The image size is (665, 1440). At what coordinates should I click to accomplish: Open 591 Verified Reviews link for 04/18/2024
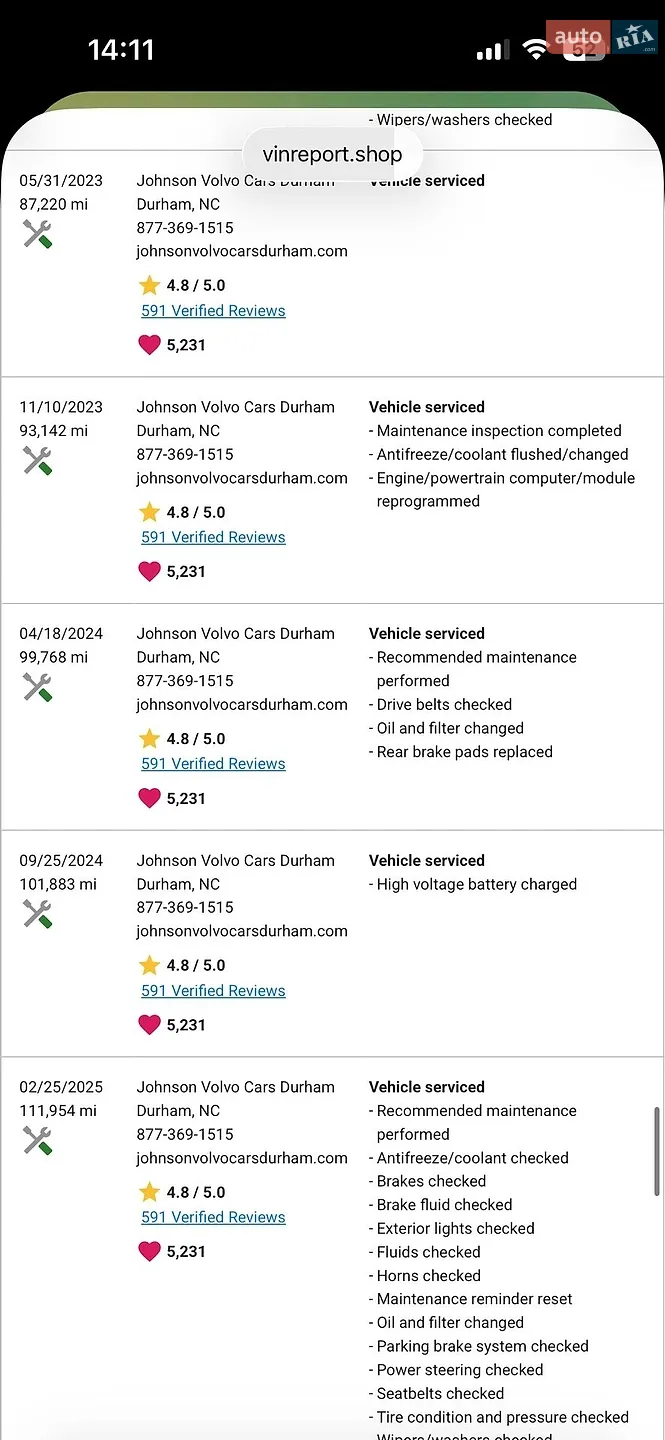click(x=213, y=764)
